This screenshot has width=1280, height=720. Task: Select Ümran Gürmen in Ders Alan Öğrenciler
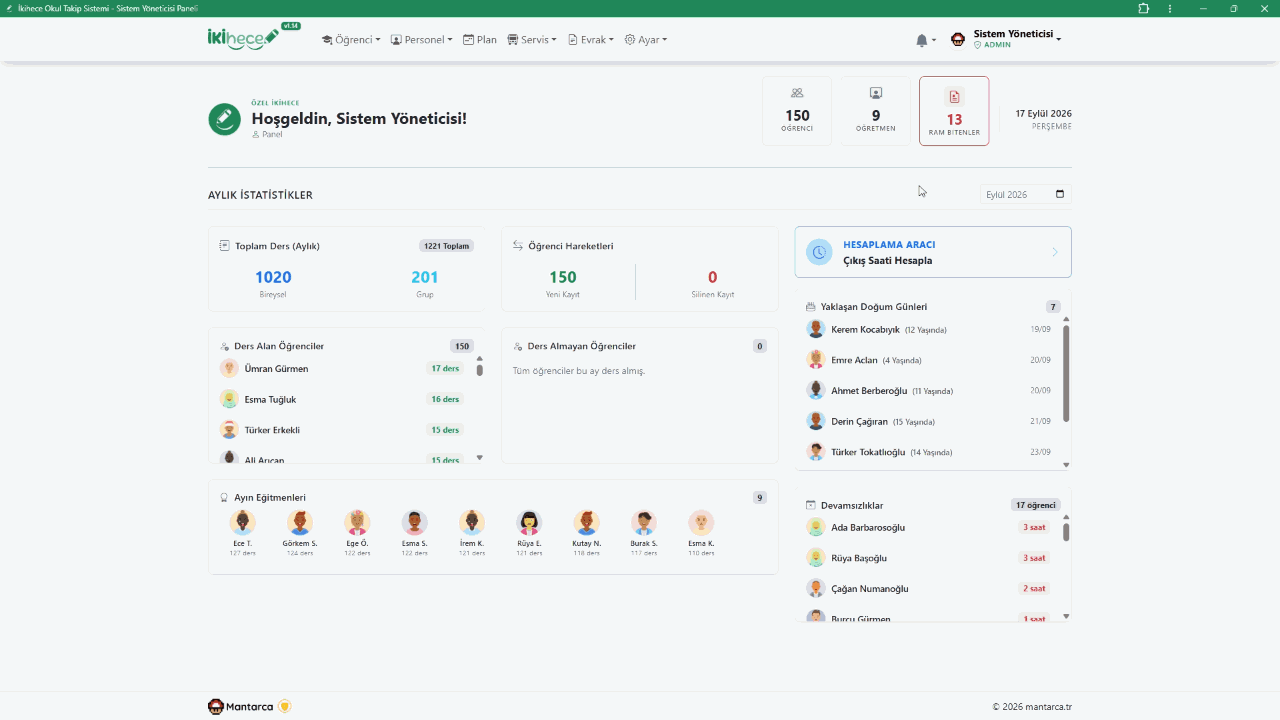341,368
